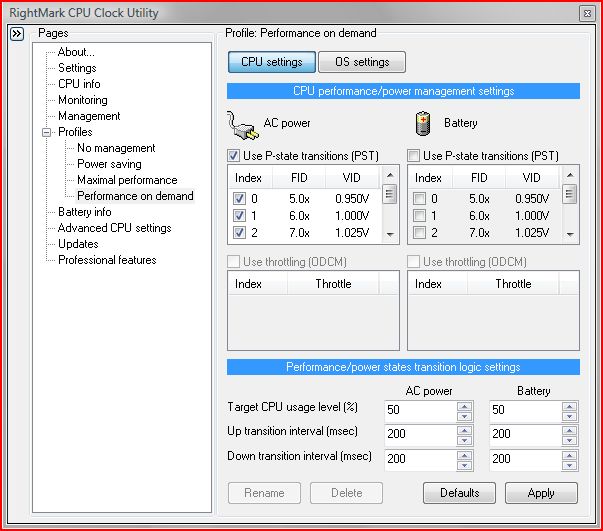Viewport: 603px width, 531px height.
Task: Select the Power saving profile
Action: 110,164
